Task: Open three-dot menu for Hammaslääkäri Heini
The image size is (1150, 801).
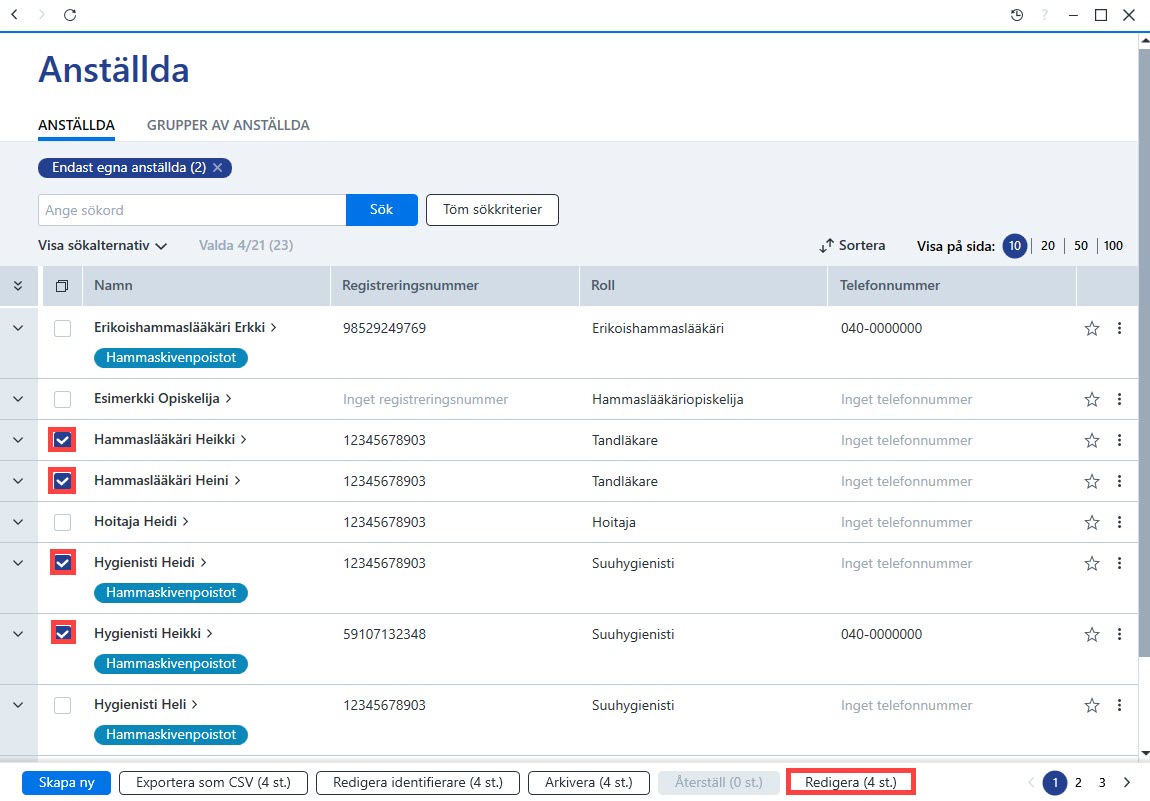Action: [1119, 481]
